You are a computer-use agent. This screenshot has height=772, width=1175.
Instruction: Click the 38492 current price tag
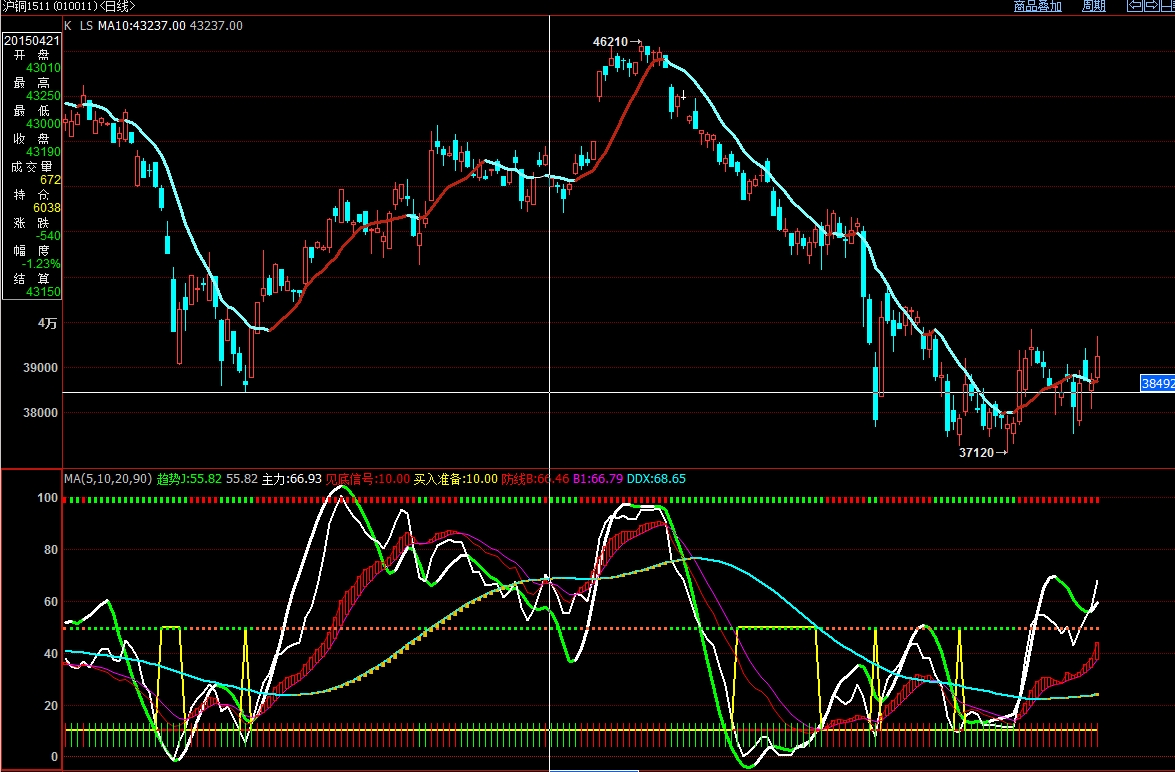1157,383
